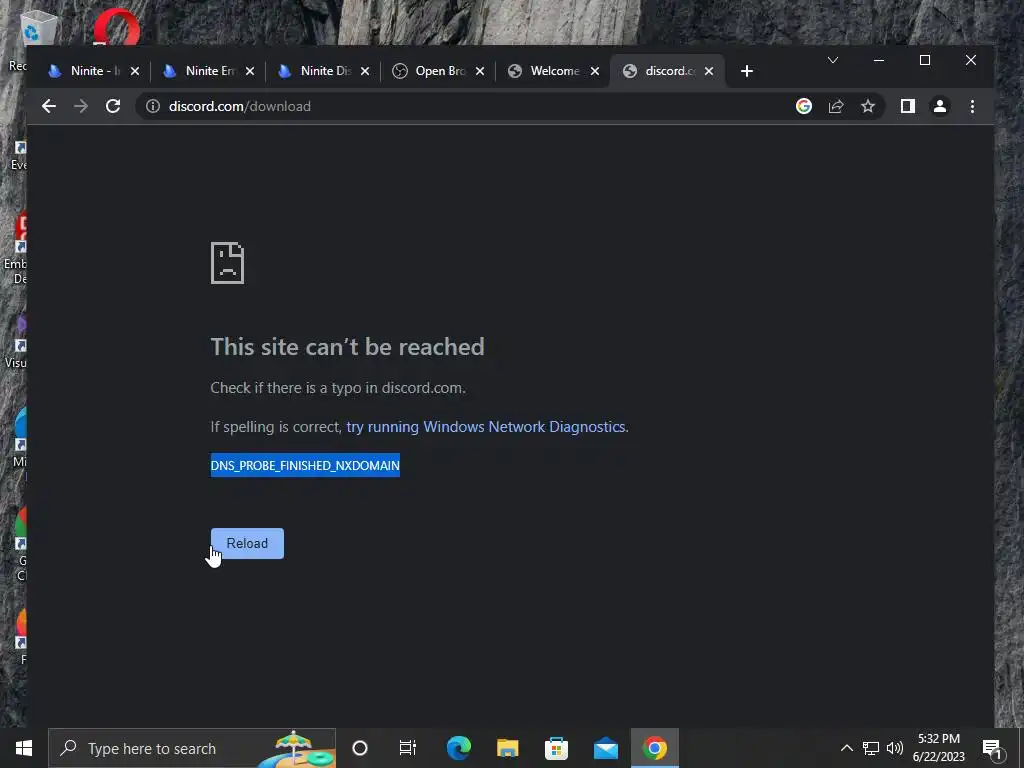Close the Welcome tab
Screen dimensions: 1024x768
click(595, 71)
